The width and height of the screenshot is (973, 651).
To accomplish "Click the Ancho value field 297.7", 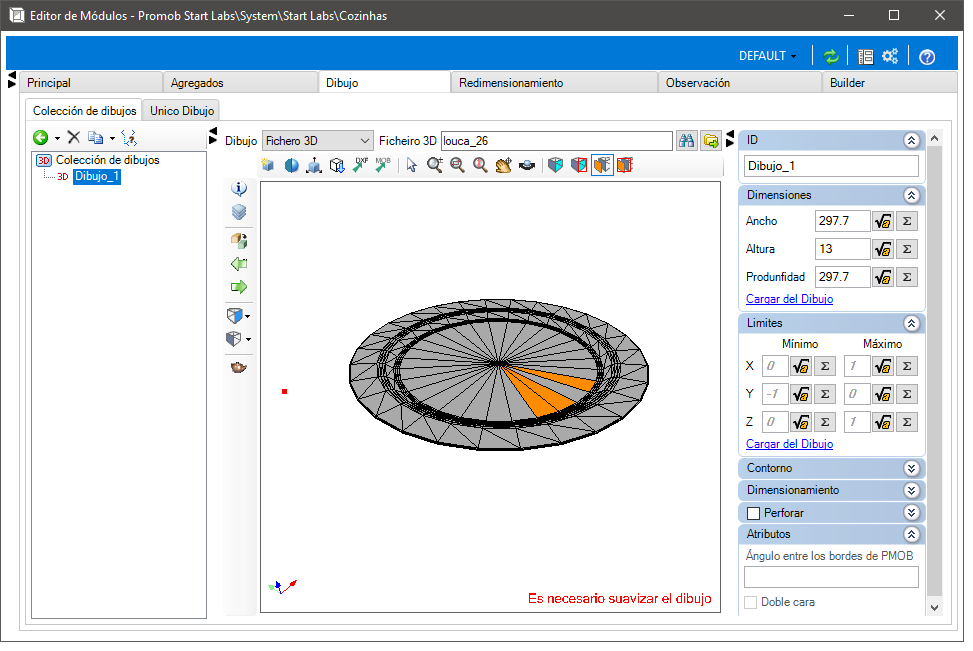I will coord(842,221).
